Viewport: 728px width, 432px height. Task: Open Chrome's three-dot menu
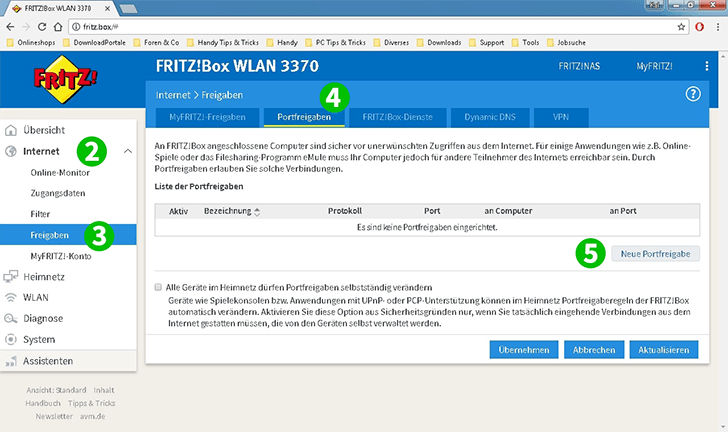coord(718,27)
